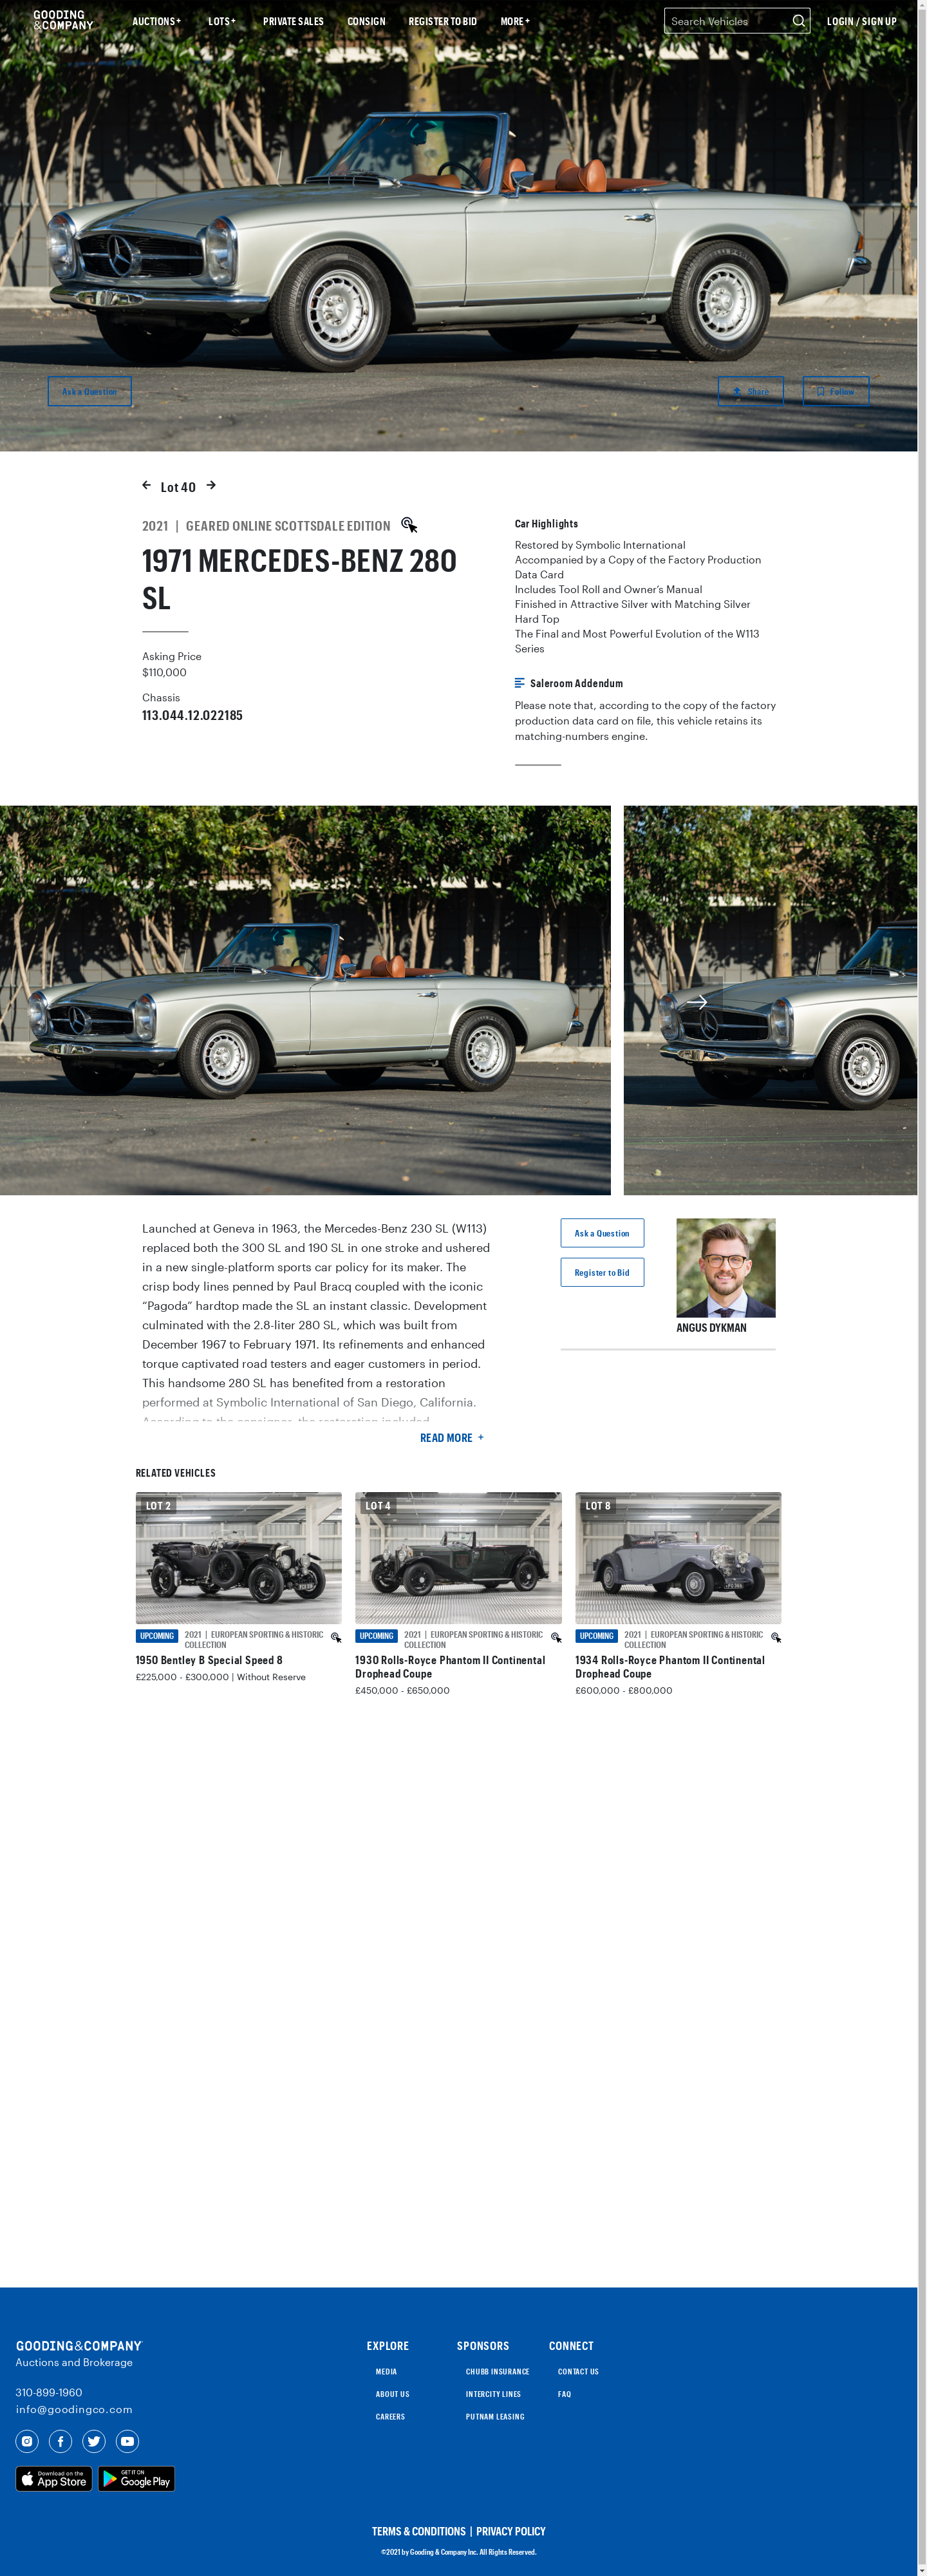Open the 1950 Bentley Lot 2 thumbnail
Image resolution: width=927 pixels, height=2576 pixels.
(x=239, y=1557)
